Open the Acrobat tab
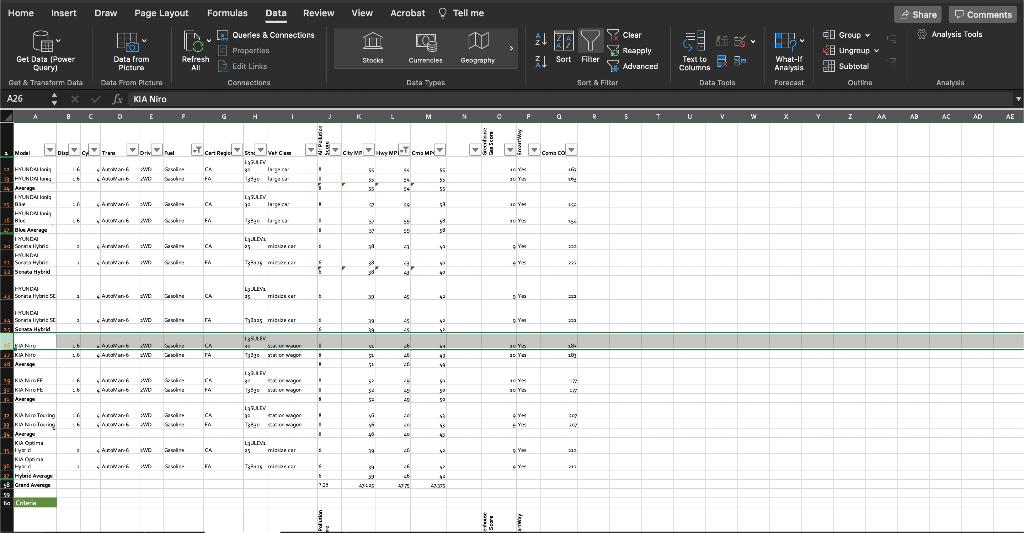This screenshot has width=1024, height=533. [x=408, y=13]
